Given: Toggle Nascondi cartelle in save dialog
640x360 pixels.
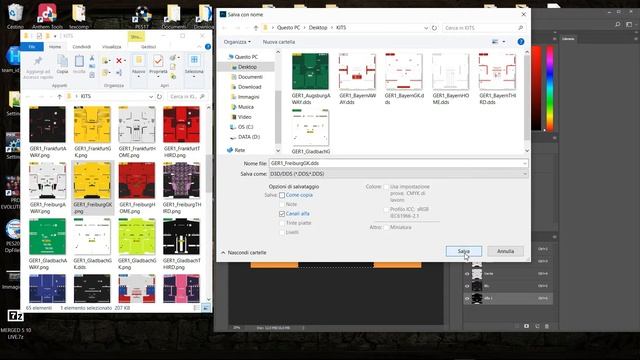Looking at the screenshot, I should click(244, 253).
